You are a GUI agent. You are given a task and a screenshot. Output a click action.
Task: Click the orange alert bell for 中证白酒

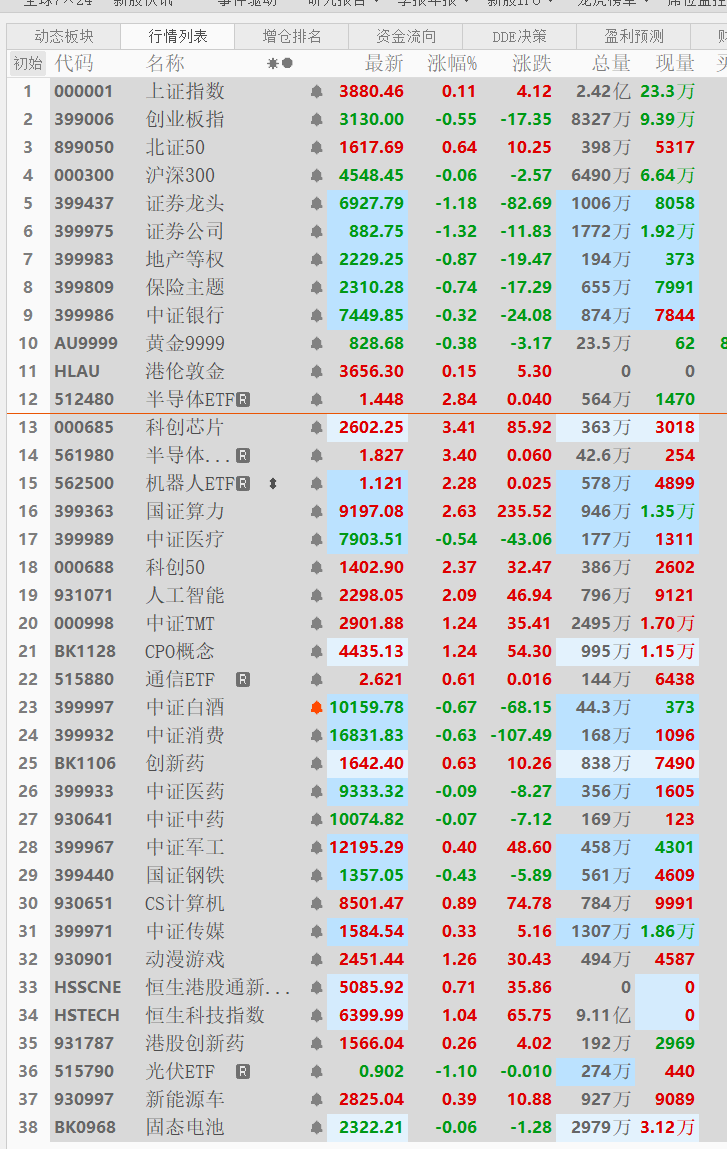coord(317,708)
